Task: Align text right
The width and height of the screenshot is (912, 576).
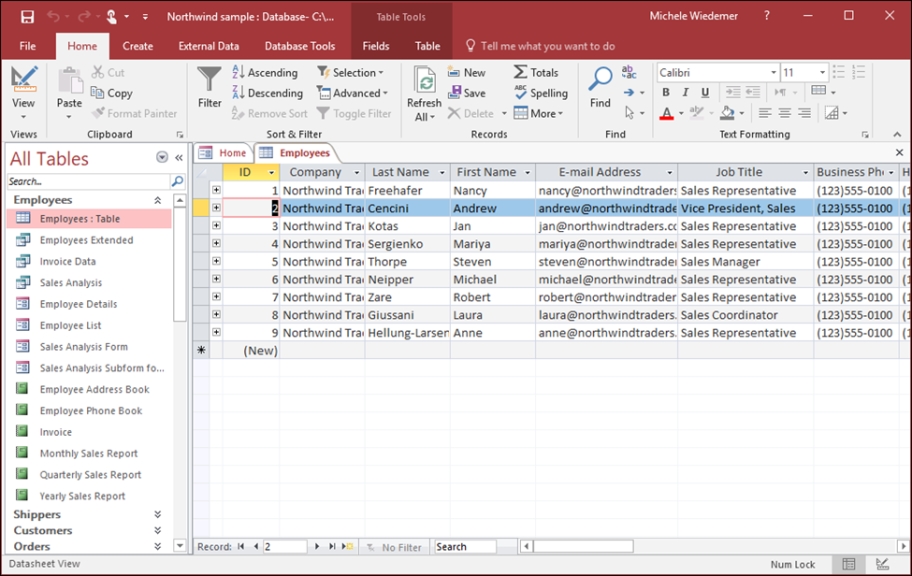Action: click(x=804, y=113)
